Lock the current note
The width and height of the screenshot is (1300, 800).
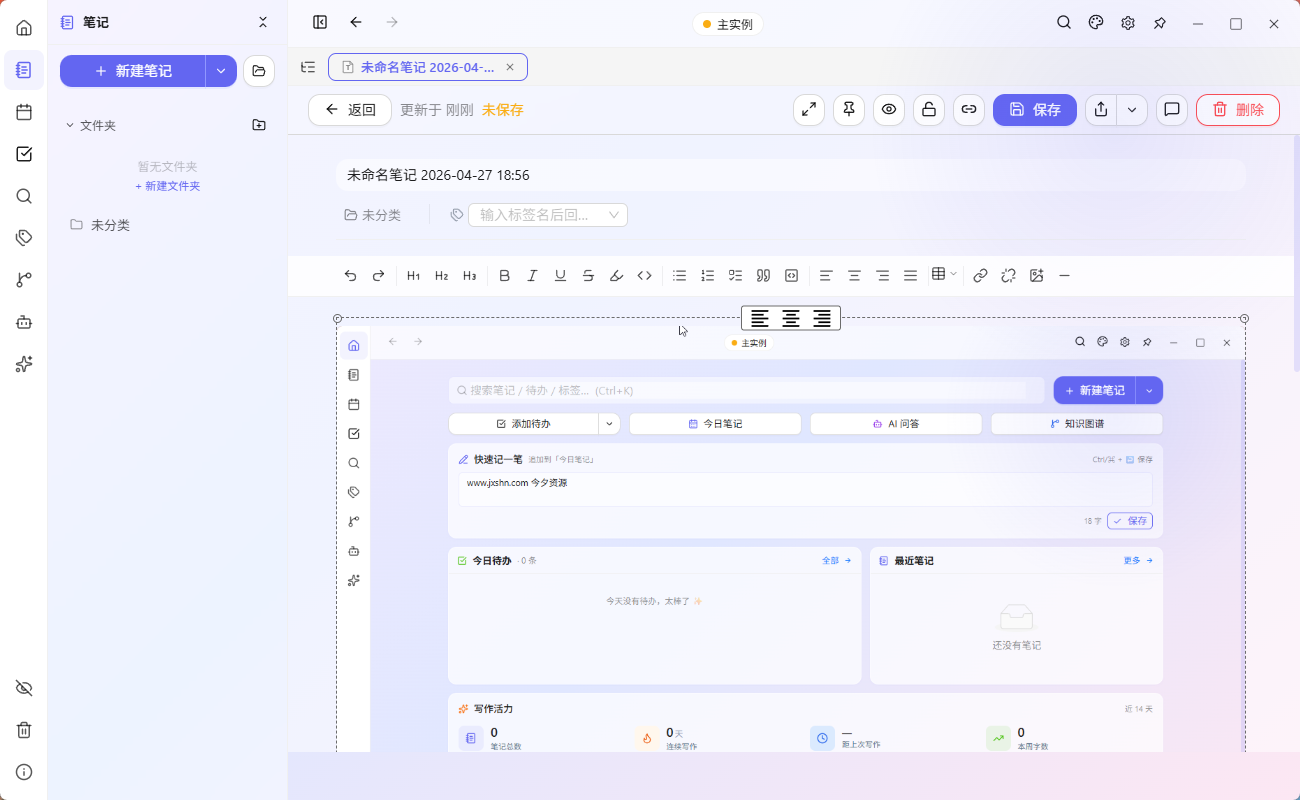point(928,110)
